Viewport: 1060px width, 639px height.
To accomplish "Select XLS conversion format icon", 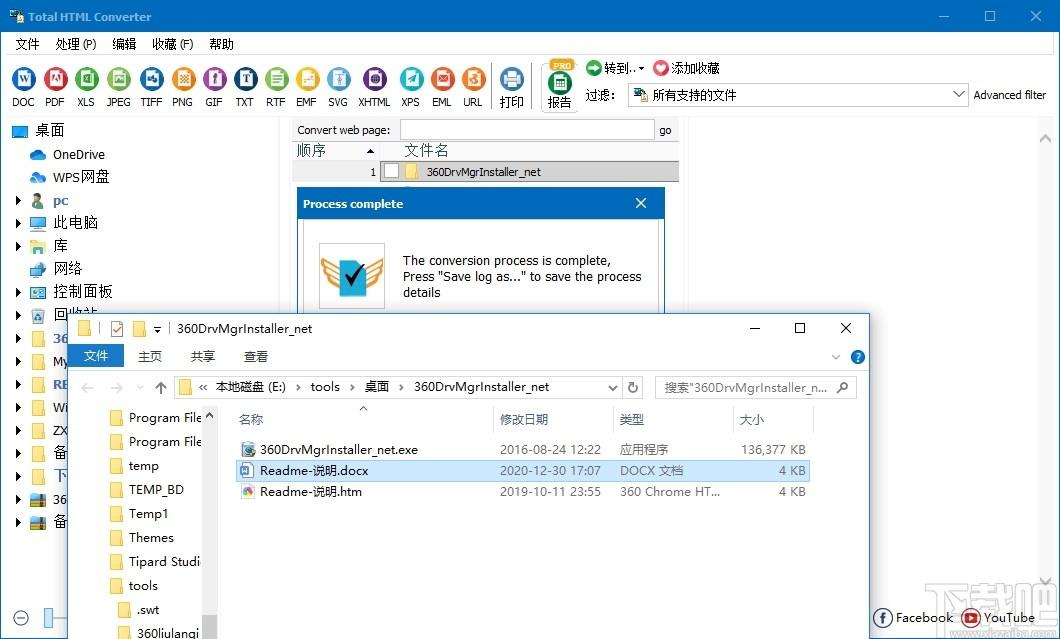I will (x=87, y=80).
